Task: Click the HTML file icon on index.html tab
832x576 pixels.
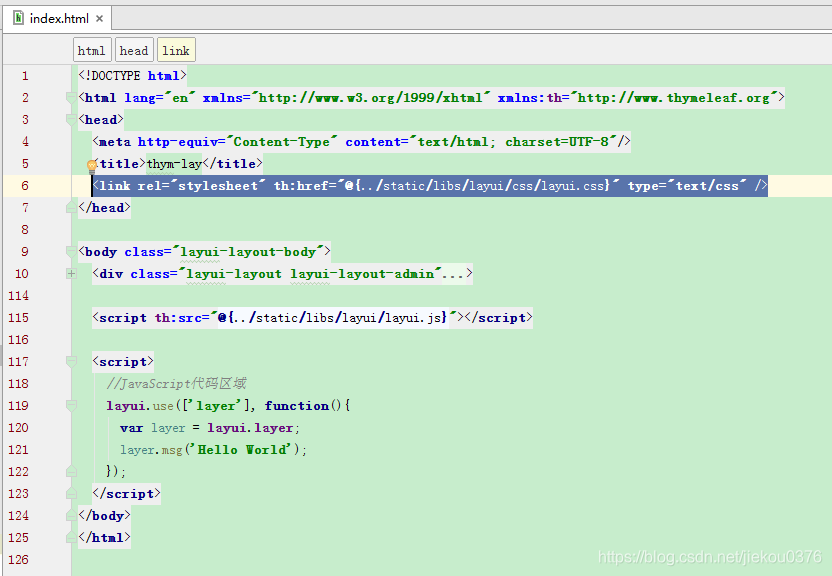Action: pos(19,18)
